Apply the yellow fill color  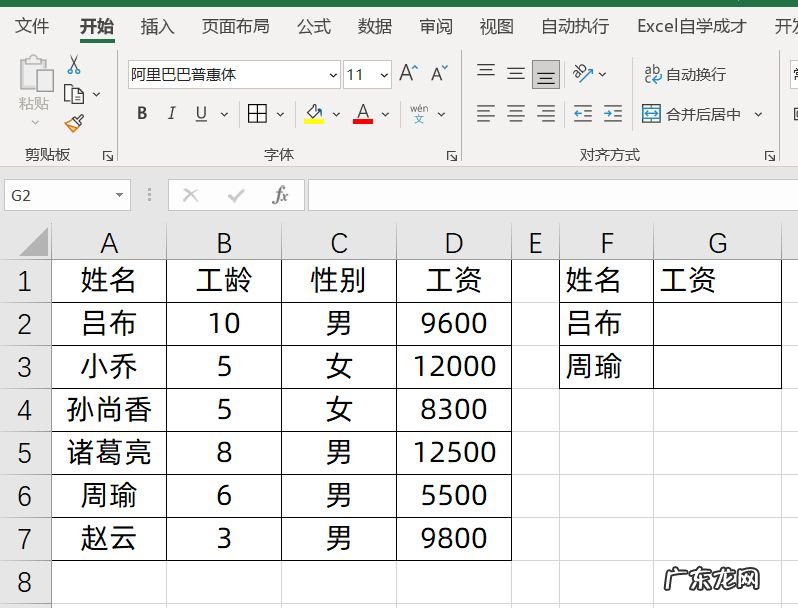pos(314,114)
